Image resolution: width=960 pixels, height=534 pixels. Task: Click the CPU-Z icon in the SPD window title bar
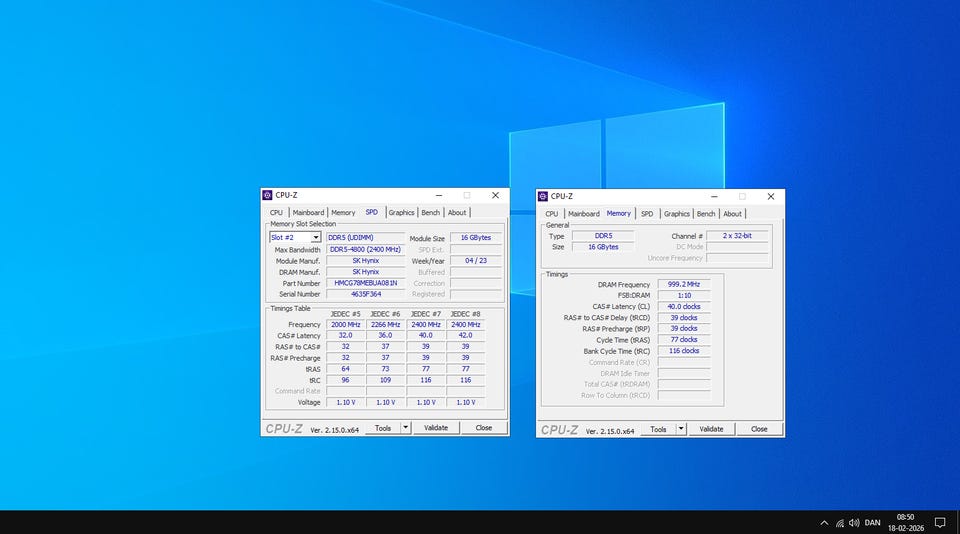coord(267,195)
